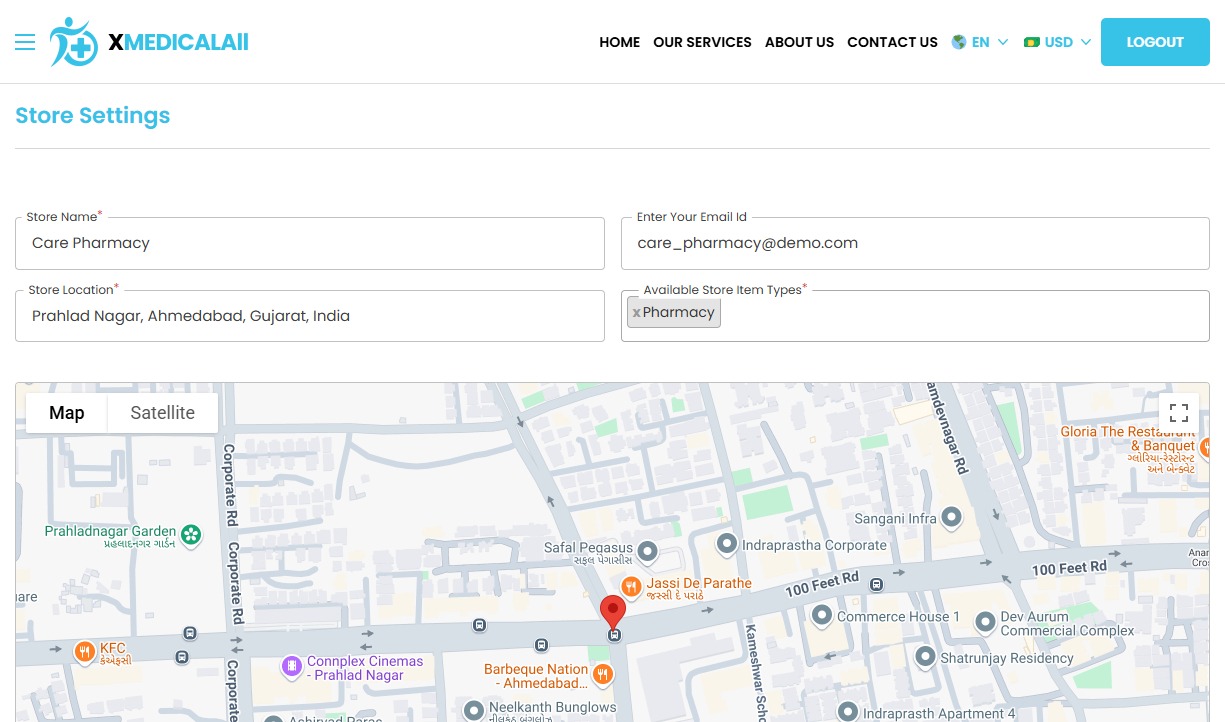Image resolution: width=1225 pixels, height=722 pixels.
Task: Remove the Pharmacy item type tag
Action: pyautogui.click(x=636, y=313)
